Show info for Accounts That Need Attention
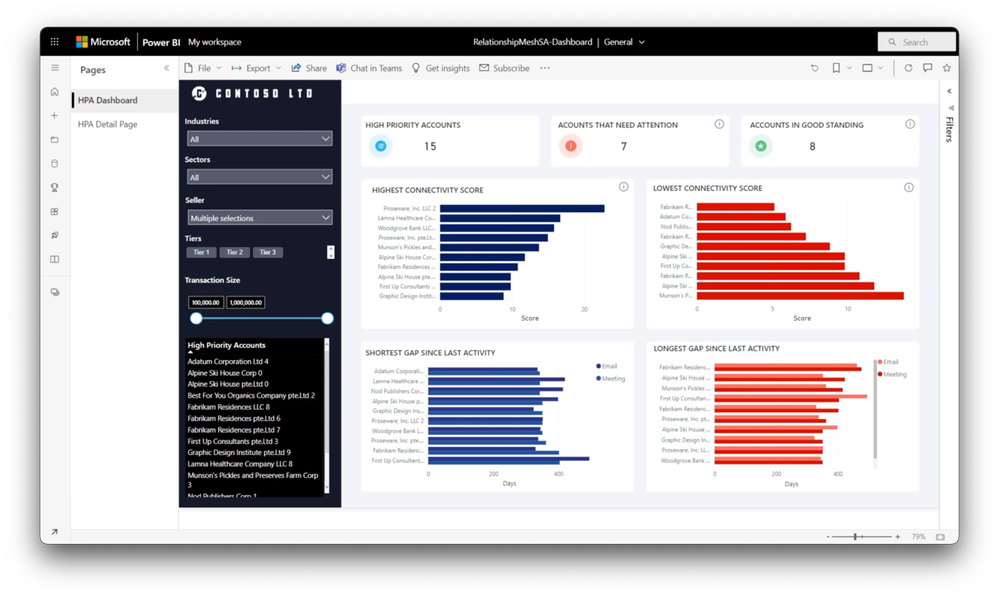Viewport: 999px width, 597px height. pos(719,124)
